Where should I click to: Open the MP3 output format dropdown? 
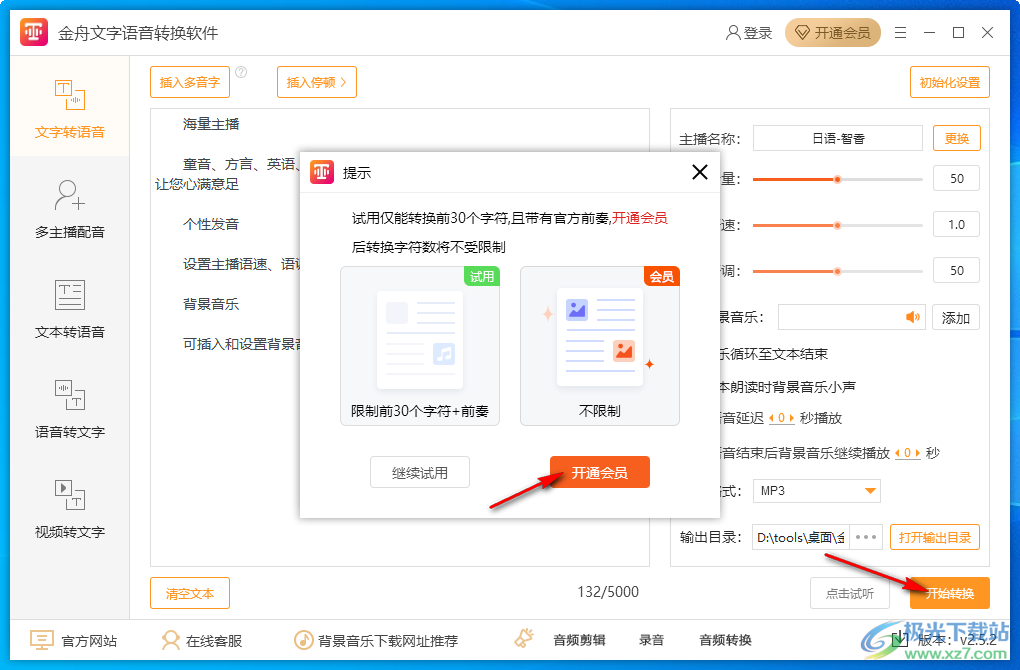(816, 491)
